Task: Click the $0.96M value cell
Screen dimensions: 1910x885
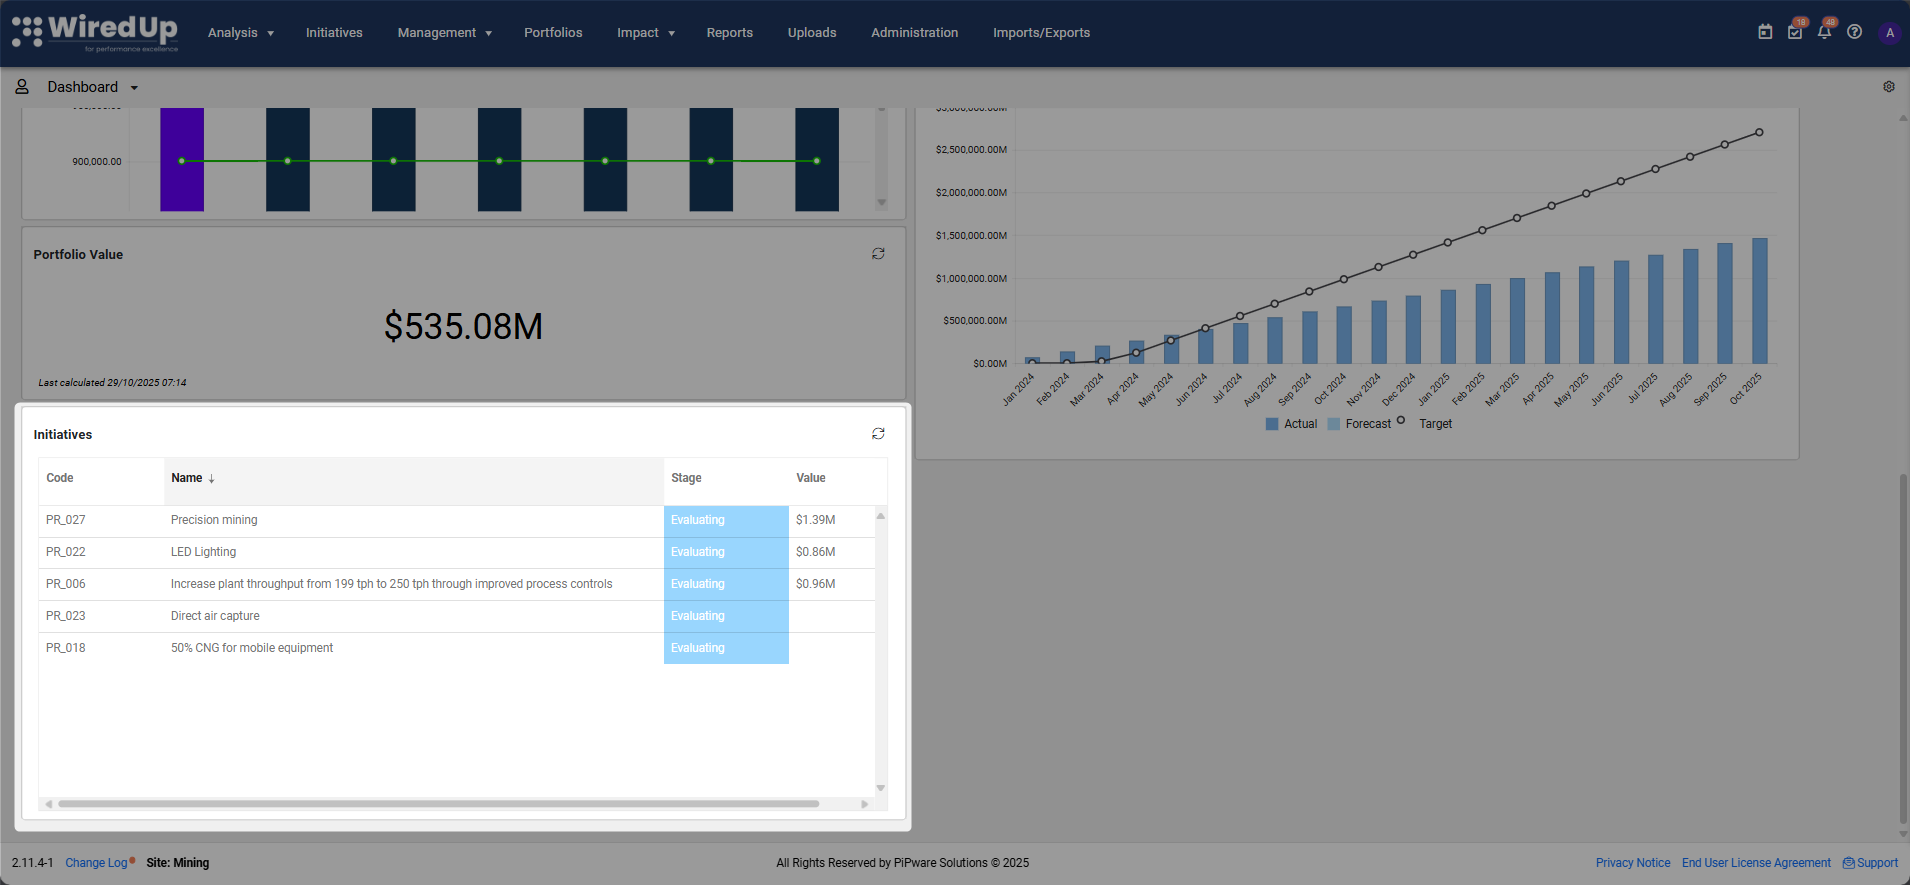Action: (816, 584)
